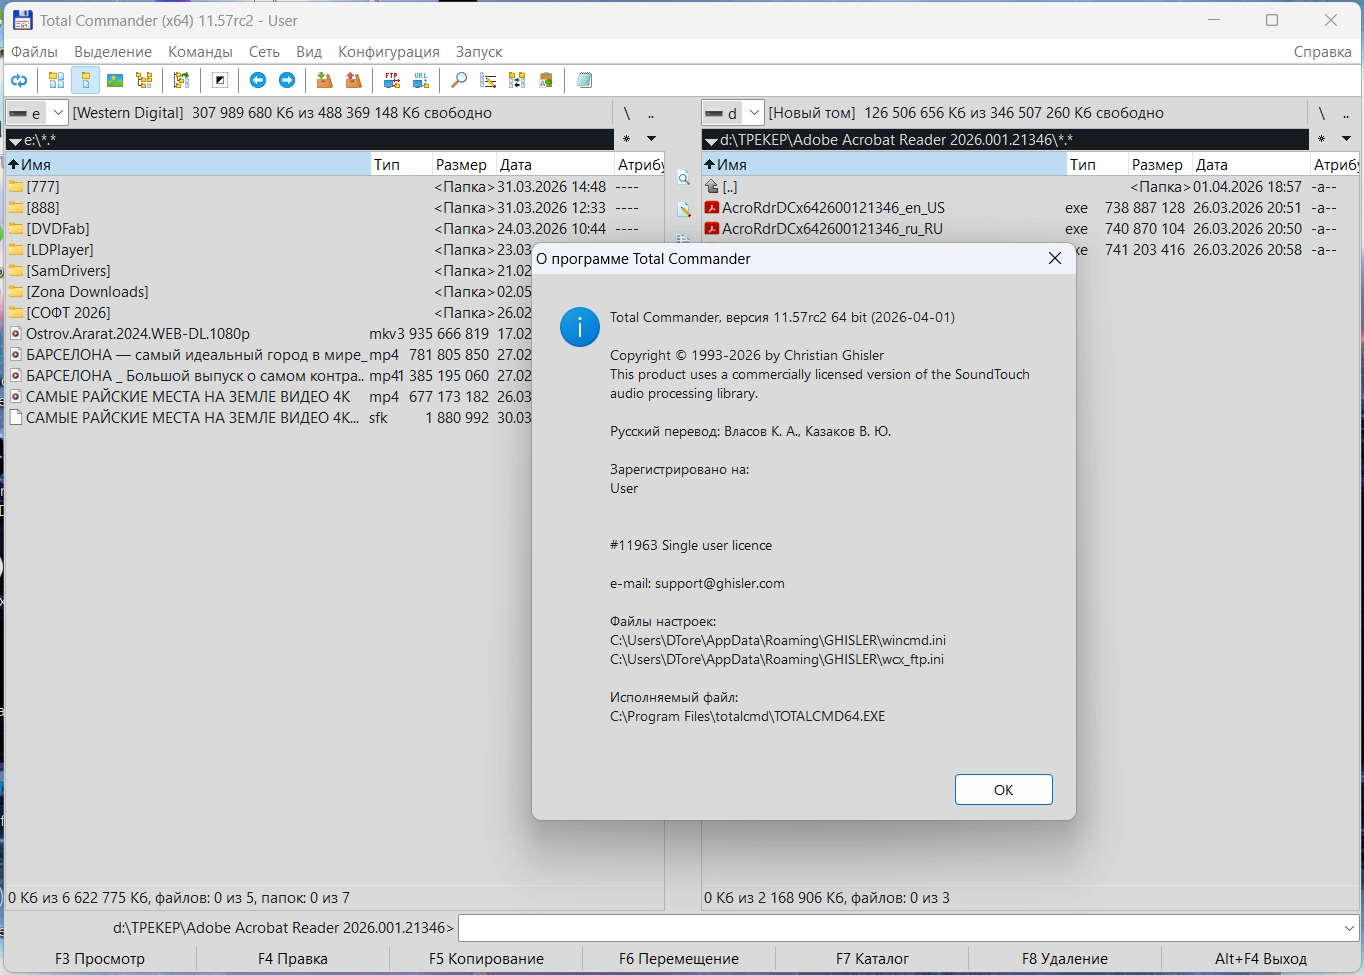Go to right panel parent with '..' button

click(1346, 113)
